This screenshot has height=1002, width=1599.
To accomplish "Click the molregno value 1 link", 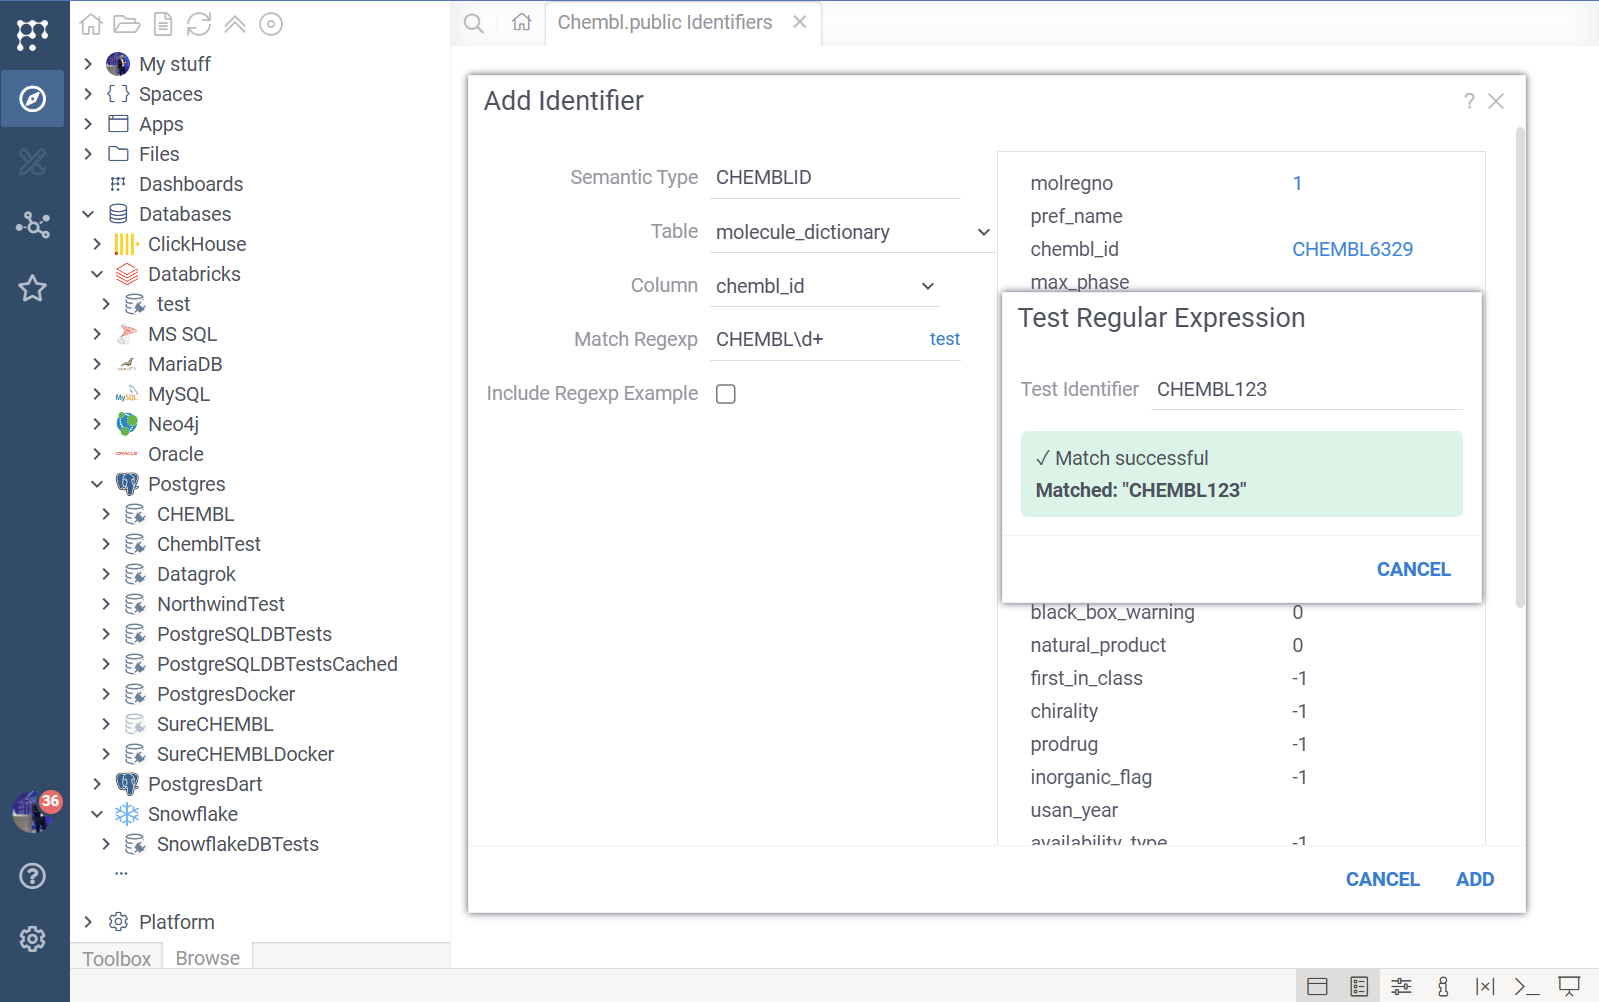I will [1297, 183].
